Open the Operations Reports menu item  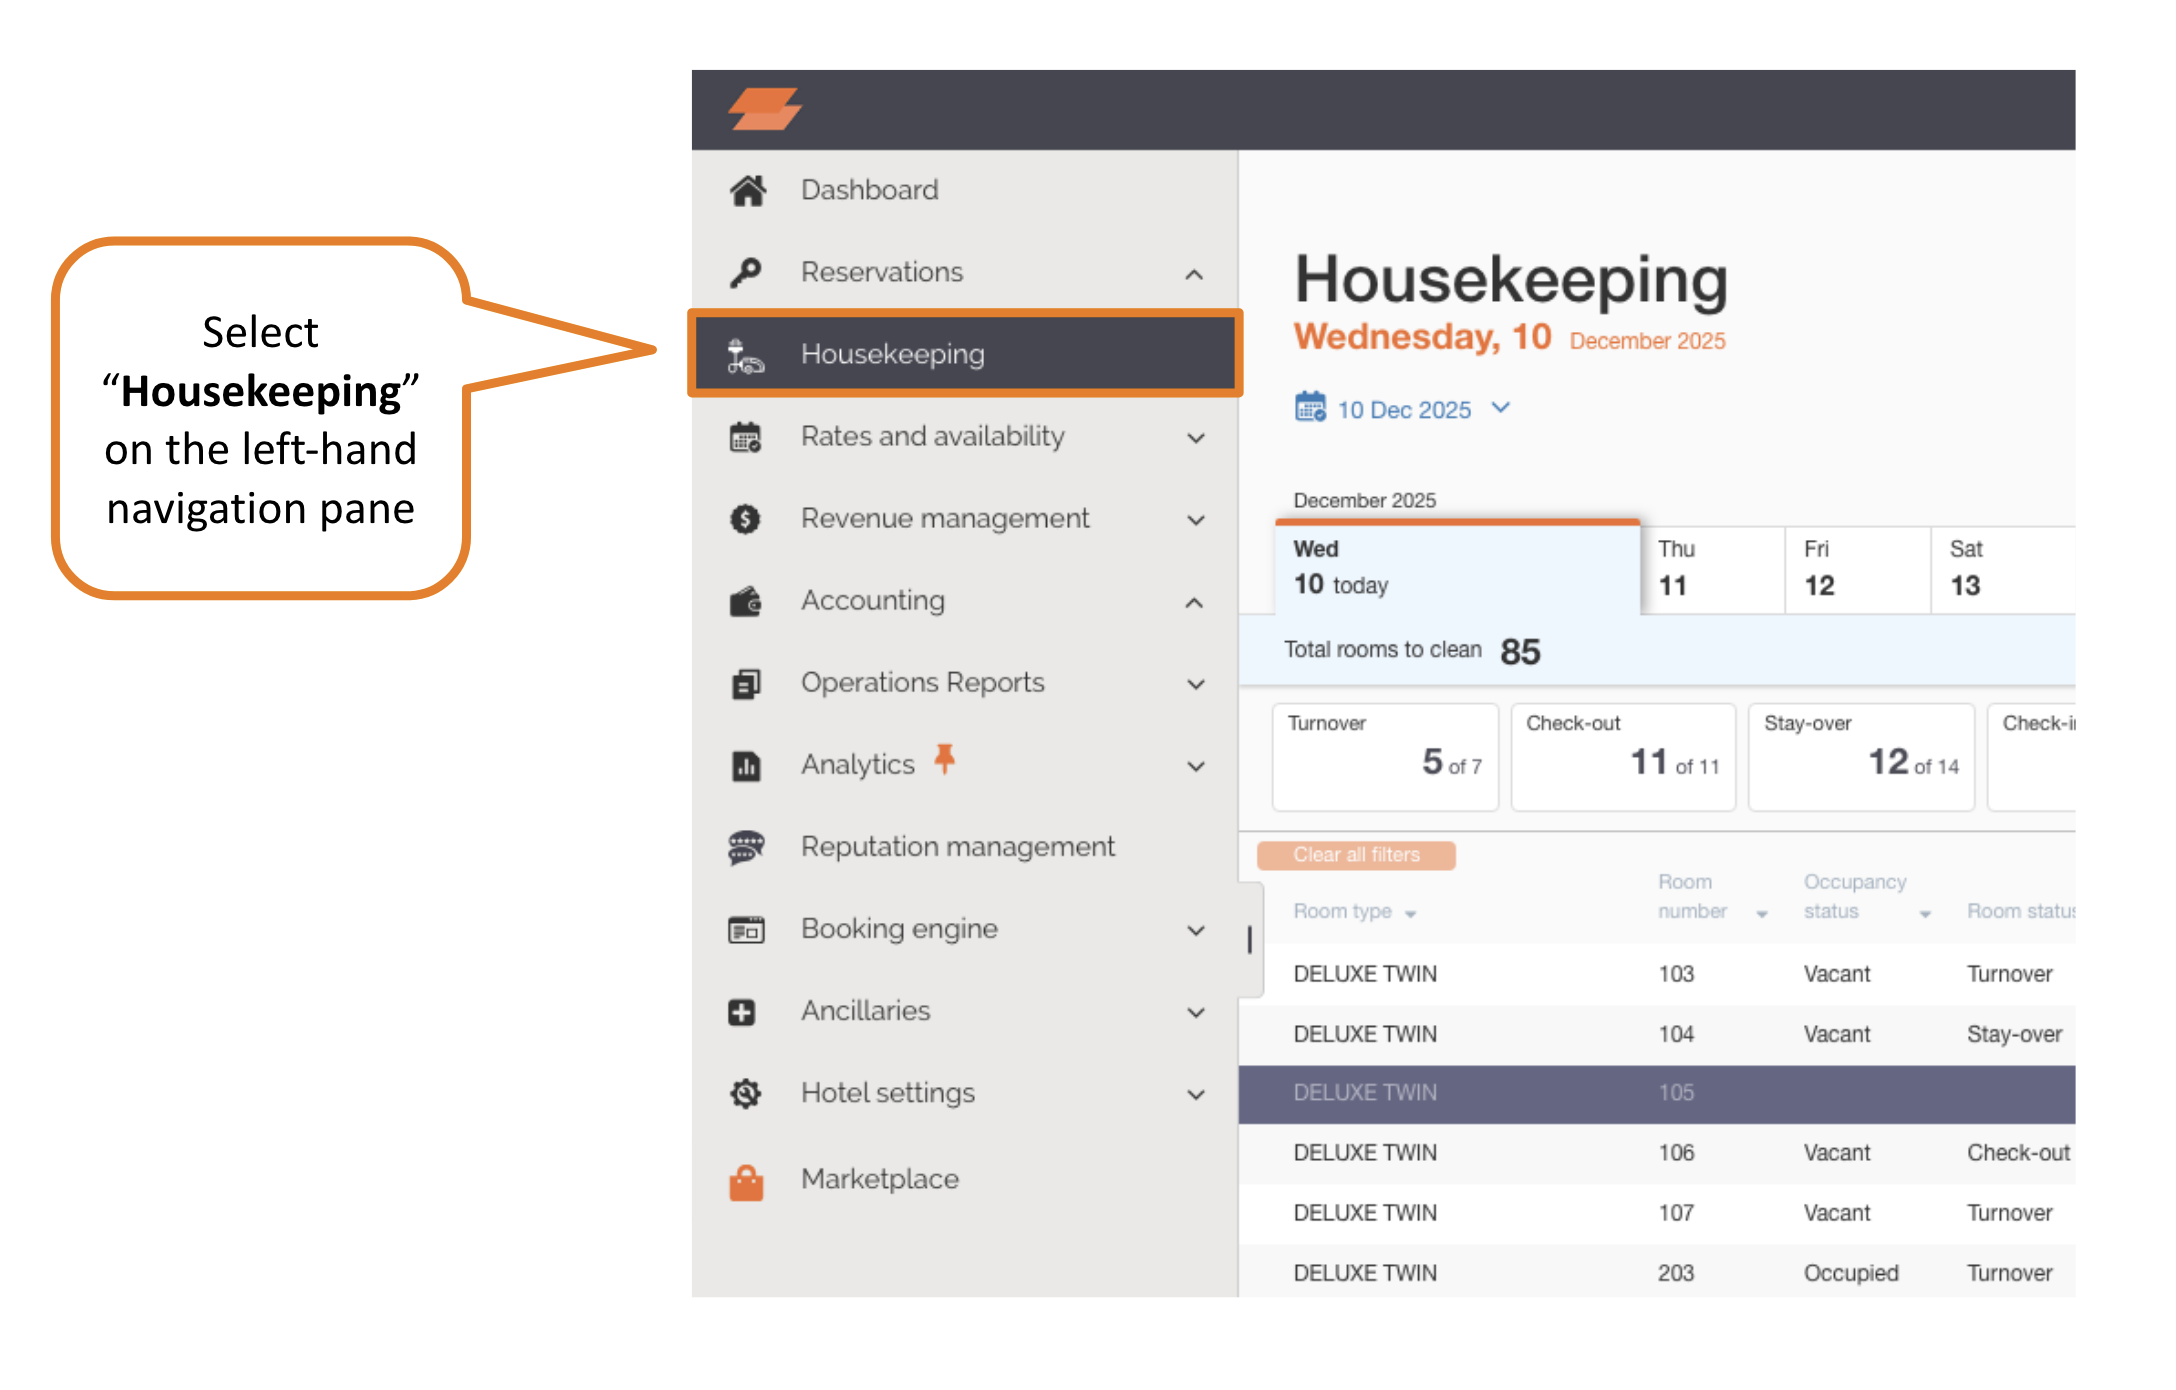[x=922, y=683]
